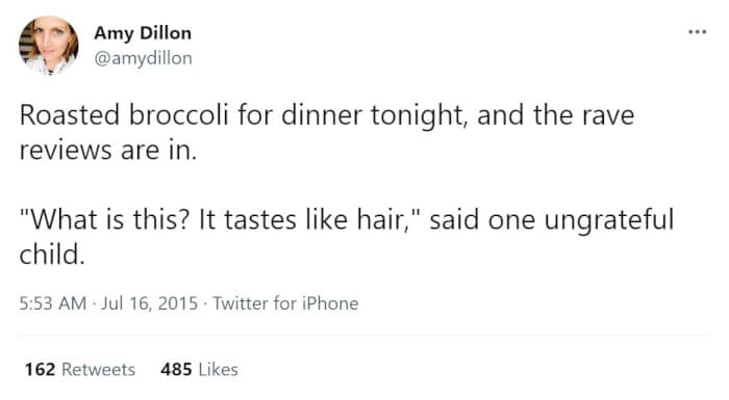Screen dimensions: 729x400
Task: Select the Jul 16, 2015 date
Action: (x=150, y=303)
